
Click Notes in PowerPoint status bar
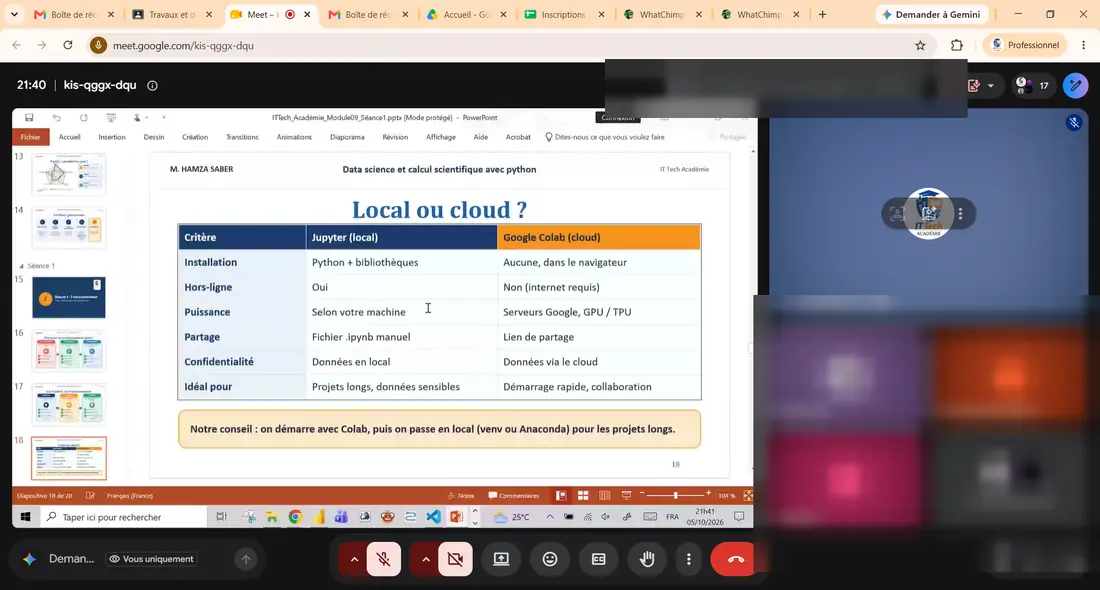(x=461, y=496)
